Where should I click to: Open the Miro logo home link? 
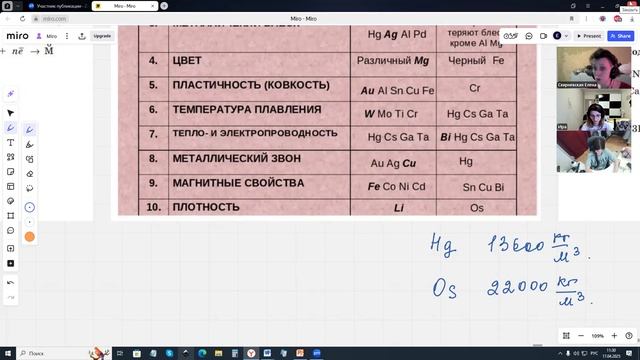click(17, 36)
